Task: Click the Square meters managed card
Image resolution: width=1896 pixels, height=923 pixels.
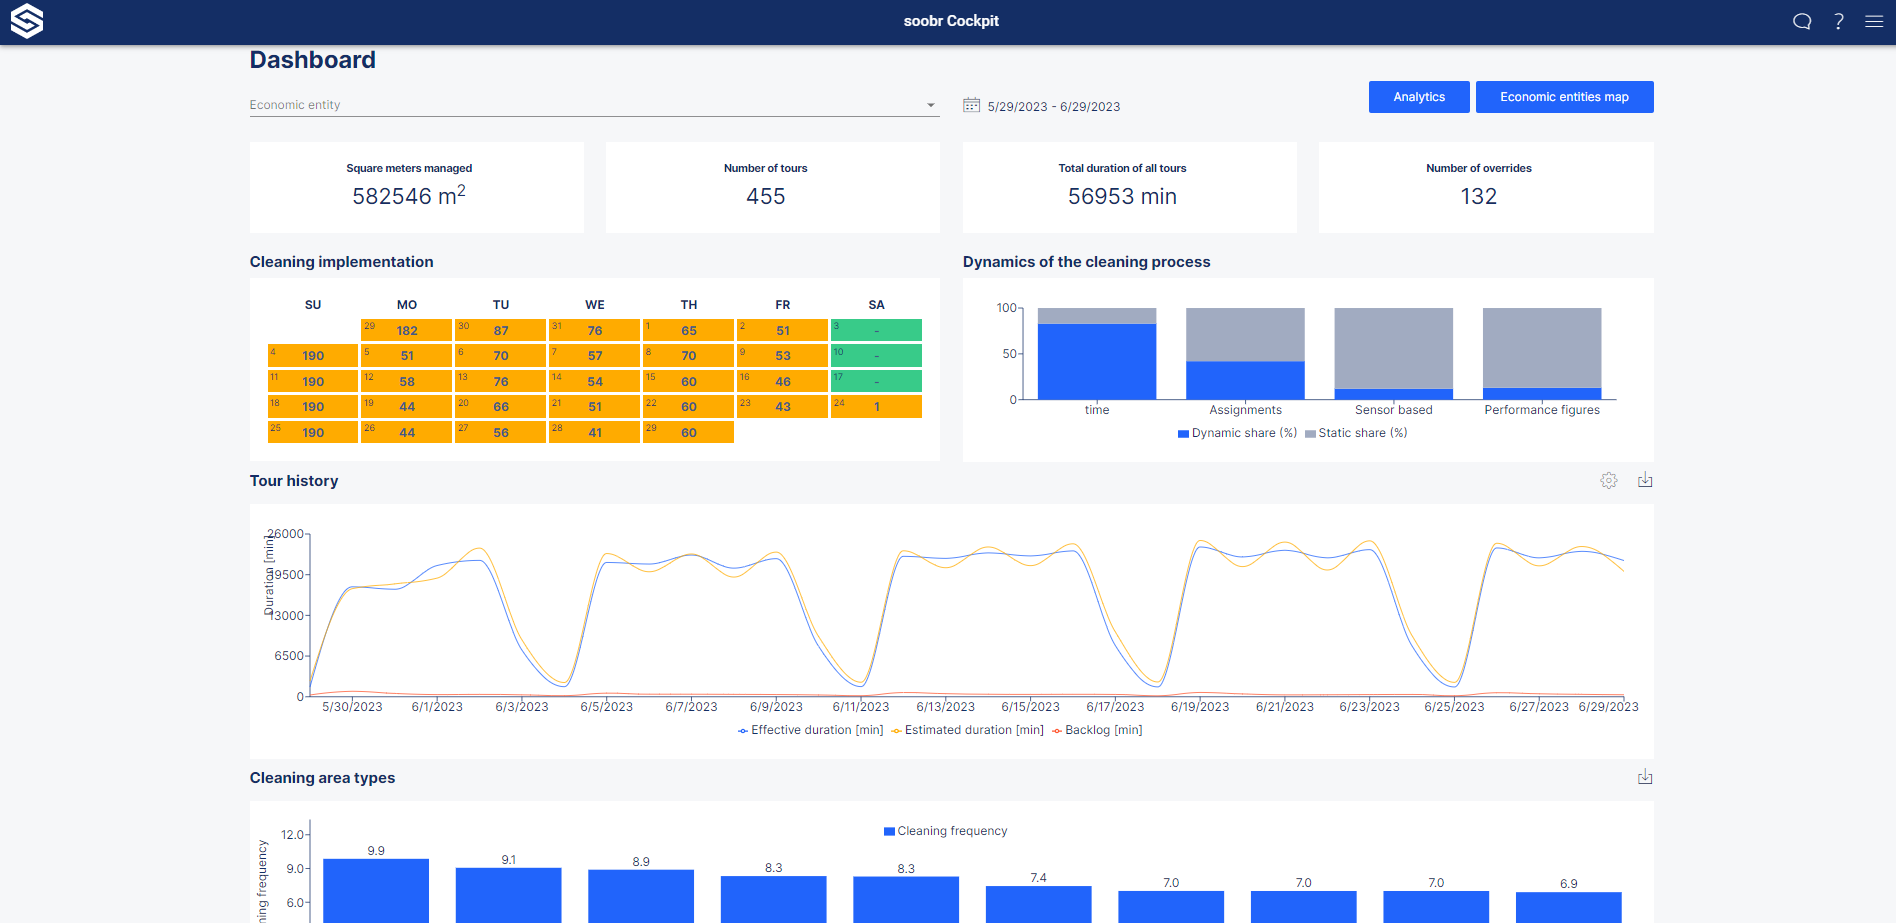Action: coord(416,187)
